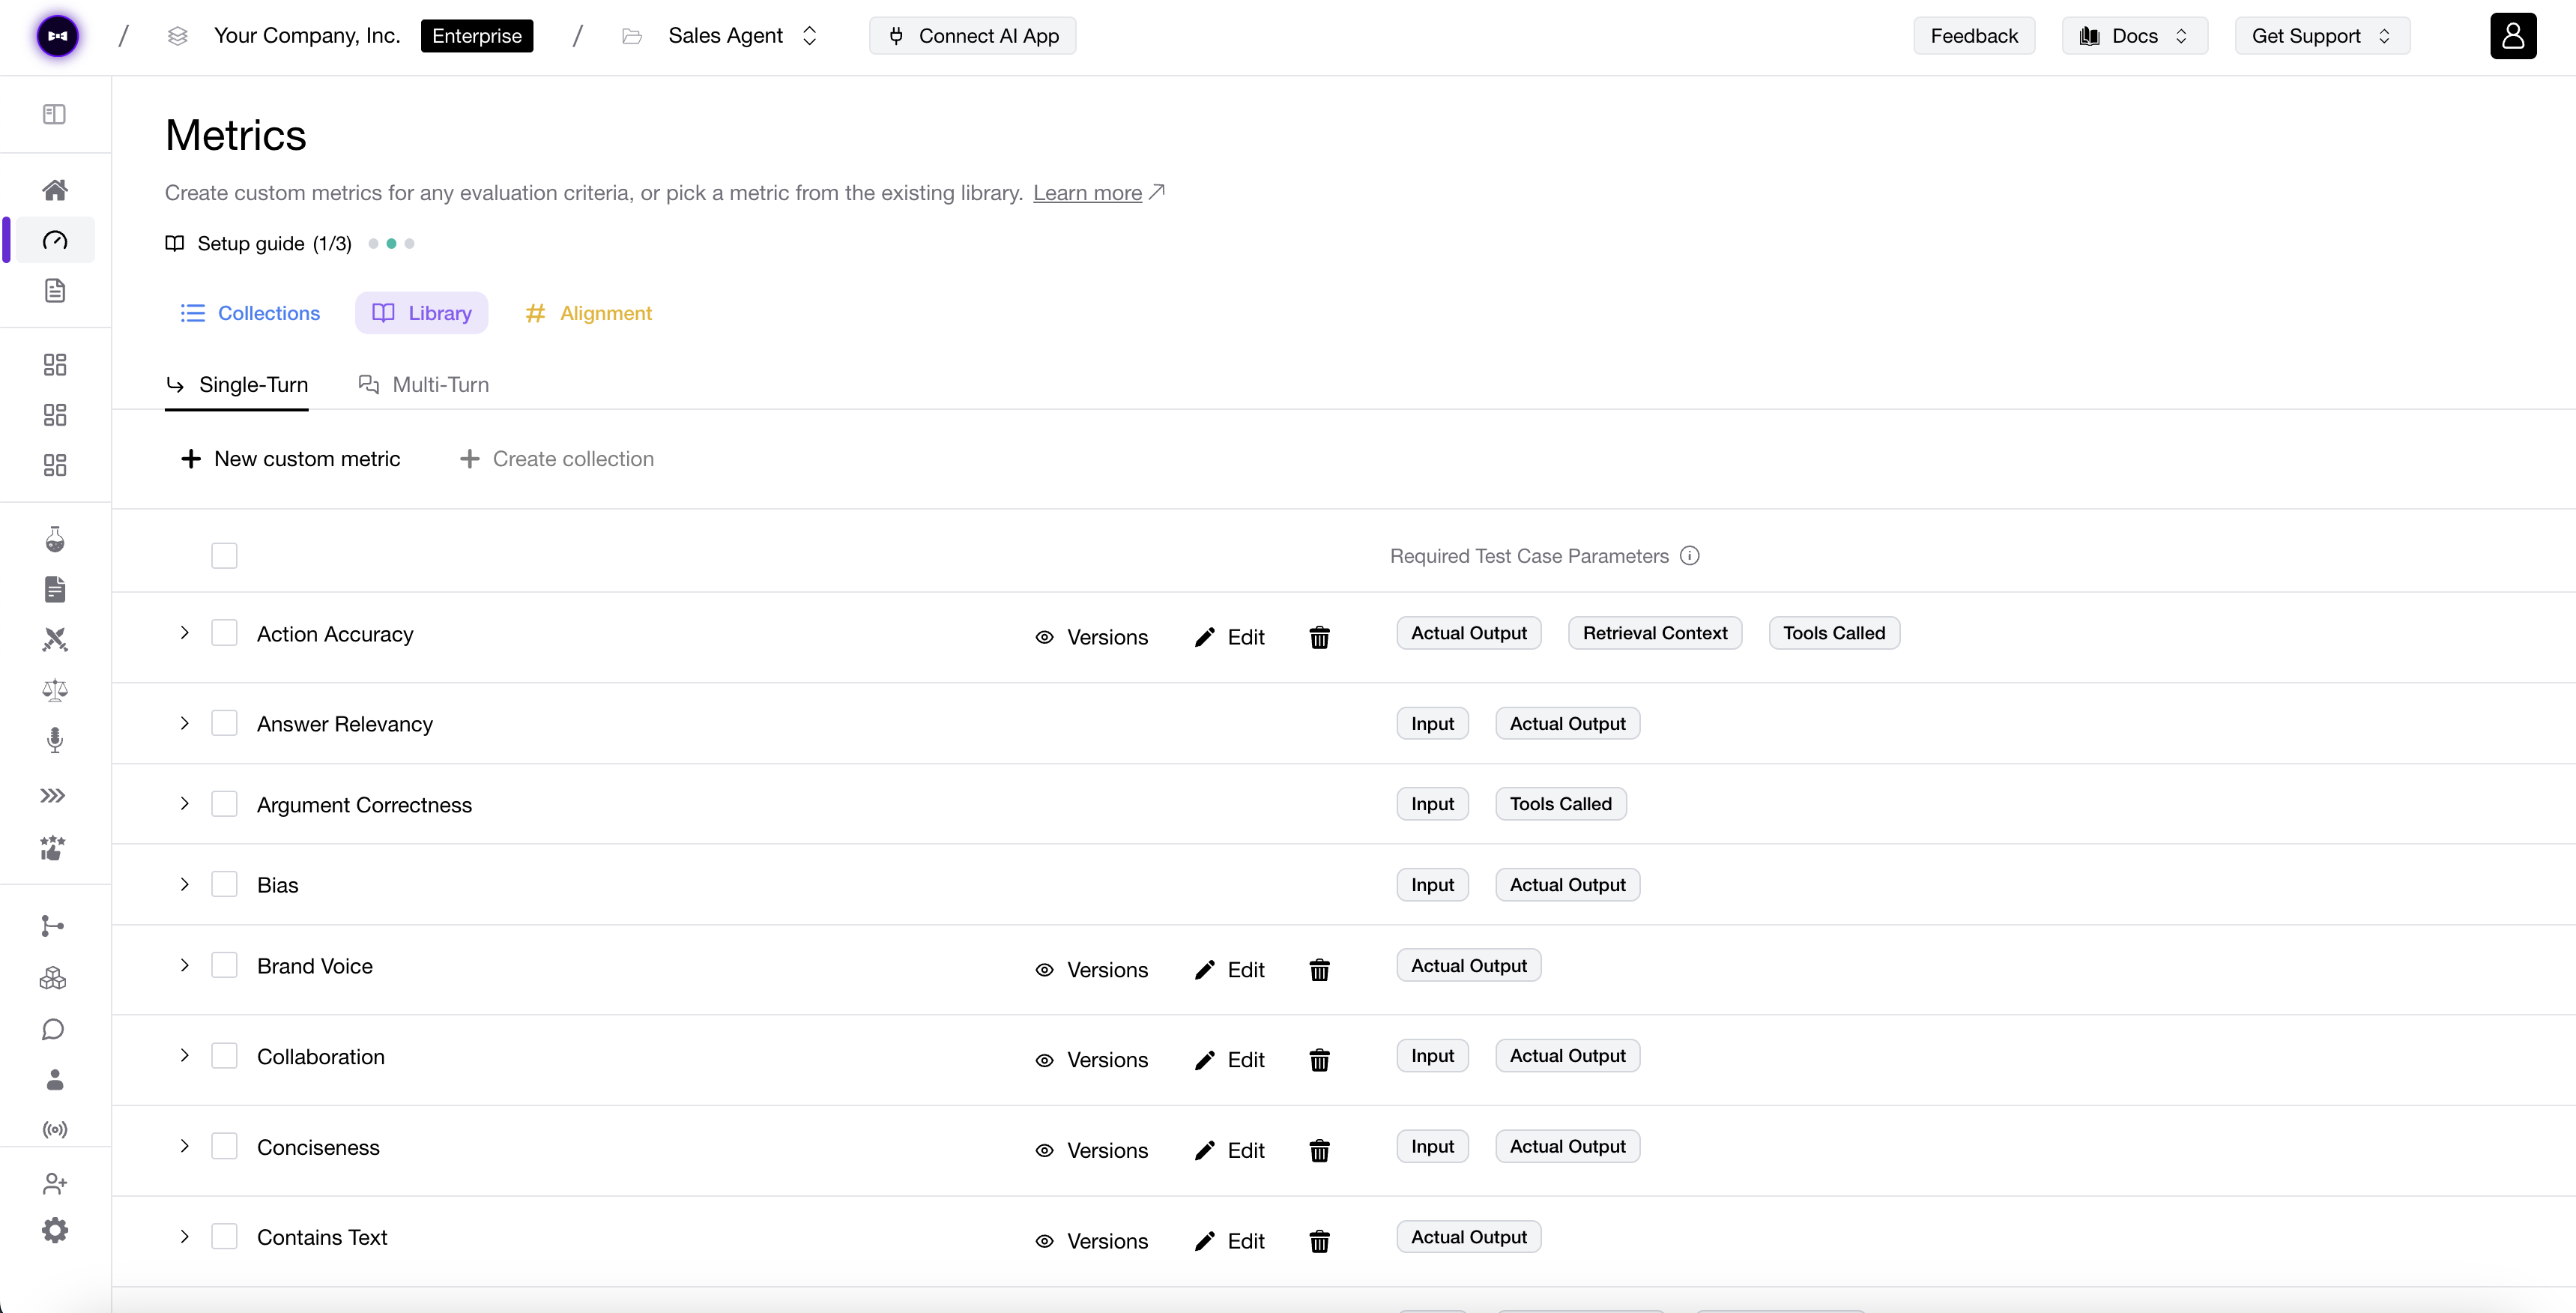Screen dimensions: 2576x1313
Task: Click the microphone icon in sidebar
Action: tap(55, 740)
